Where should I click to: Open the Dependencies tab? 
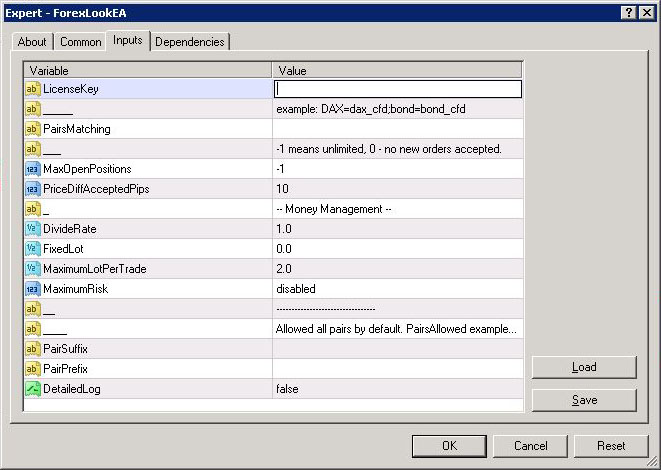click(190, 42)
